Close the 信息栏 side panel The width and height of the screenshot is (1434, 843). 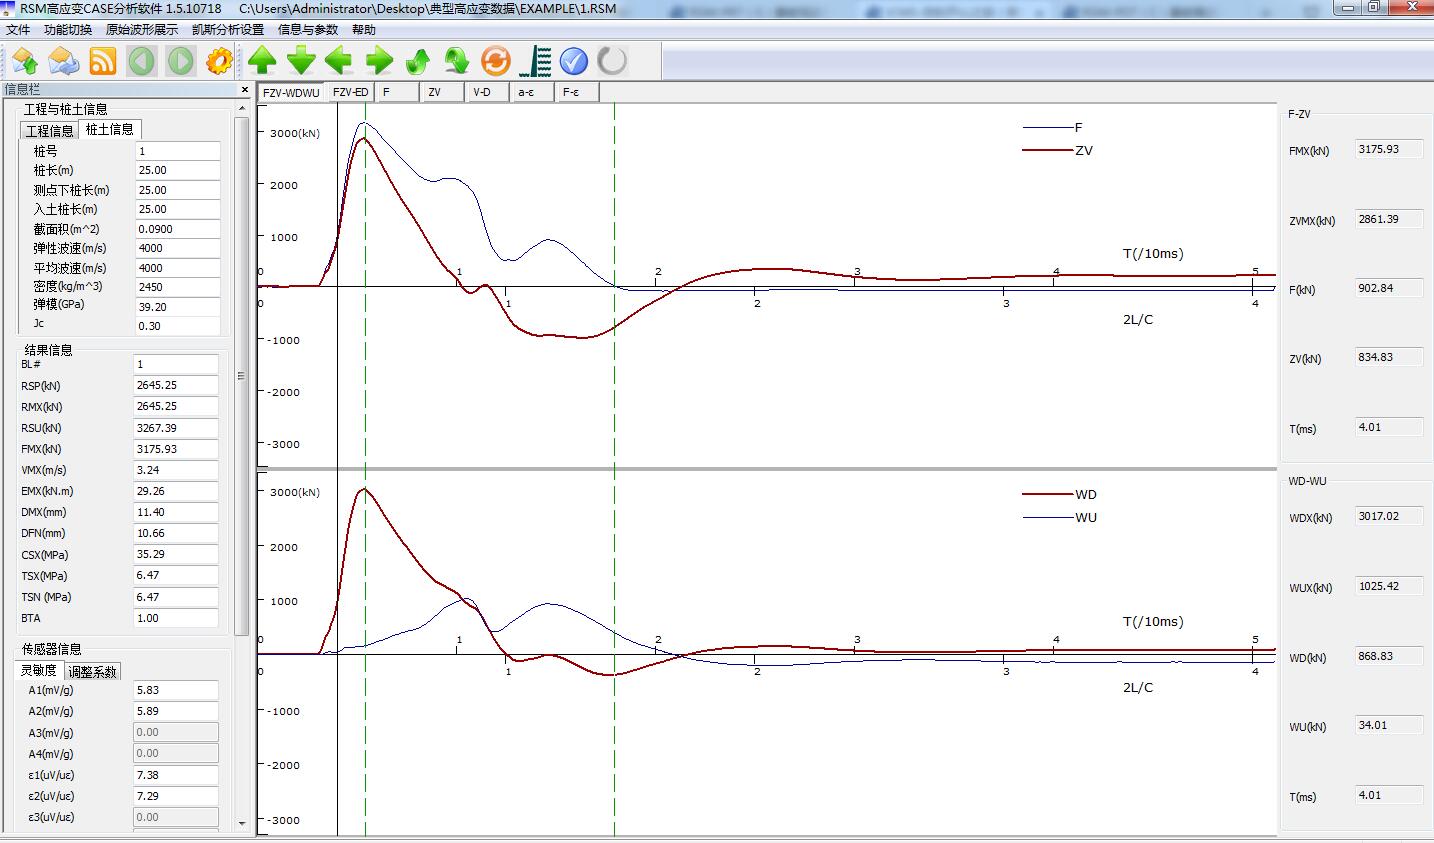pos(245,90)
